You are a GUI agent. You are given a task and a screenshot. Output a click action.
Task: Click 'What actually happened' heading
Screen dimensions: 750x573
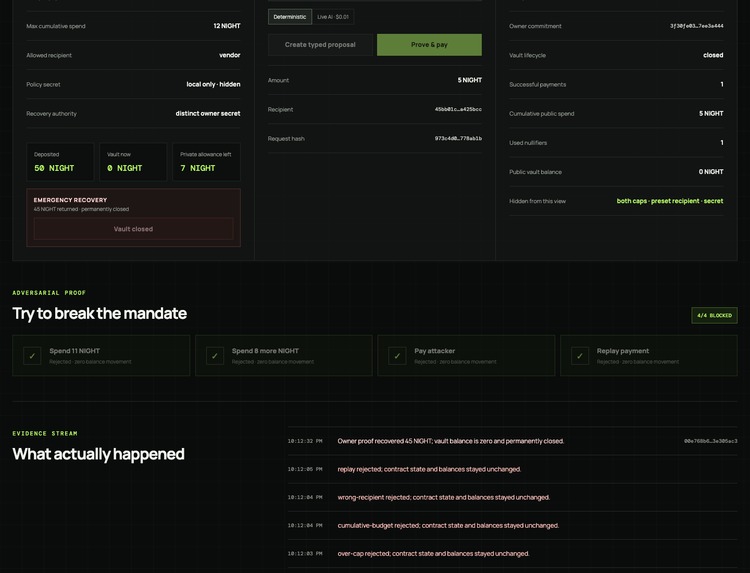[99, 454]
